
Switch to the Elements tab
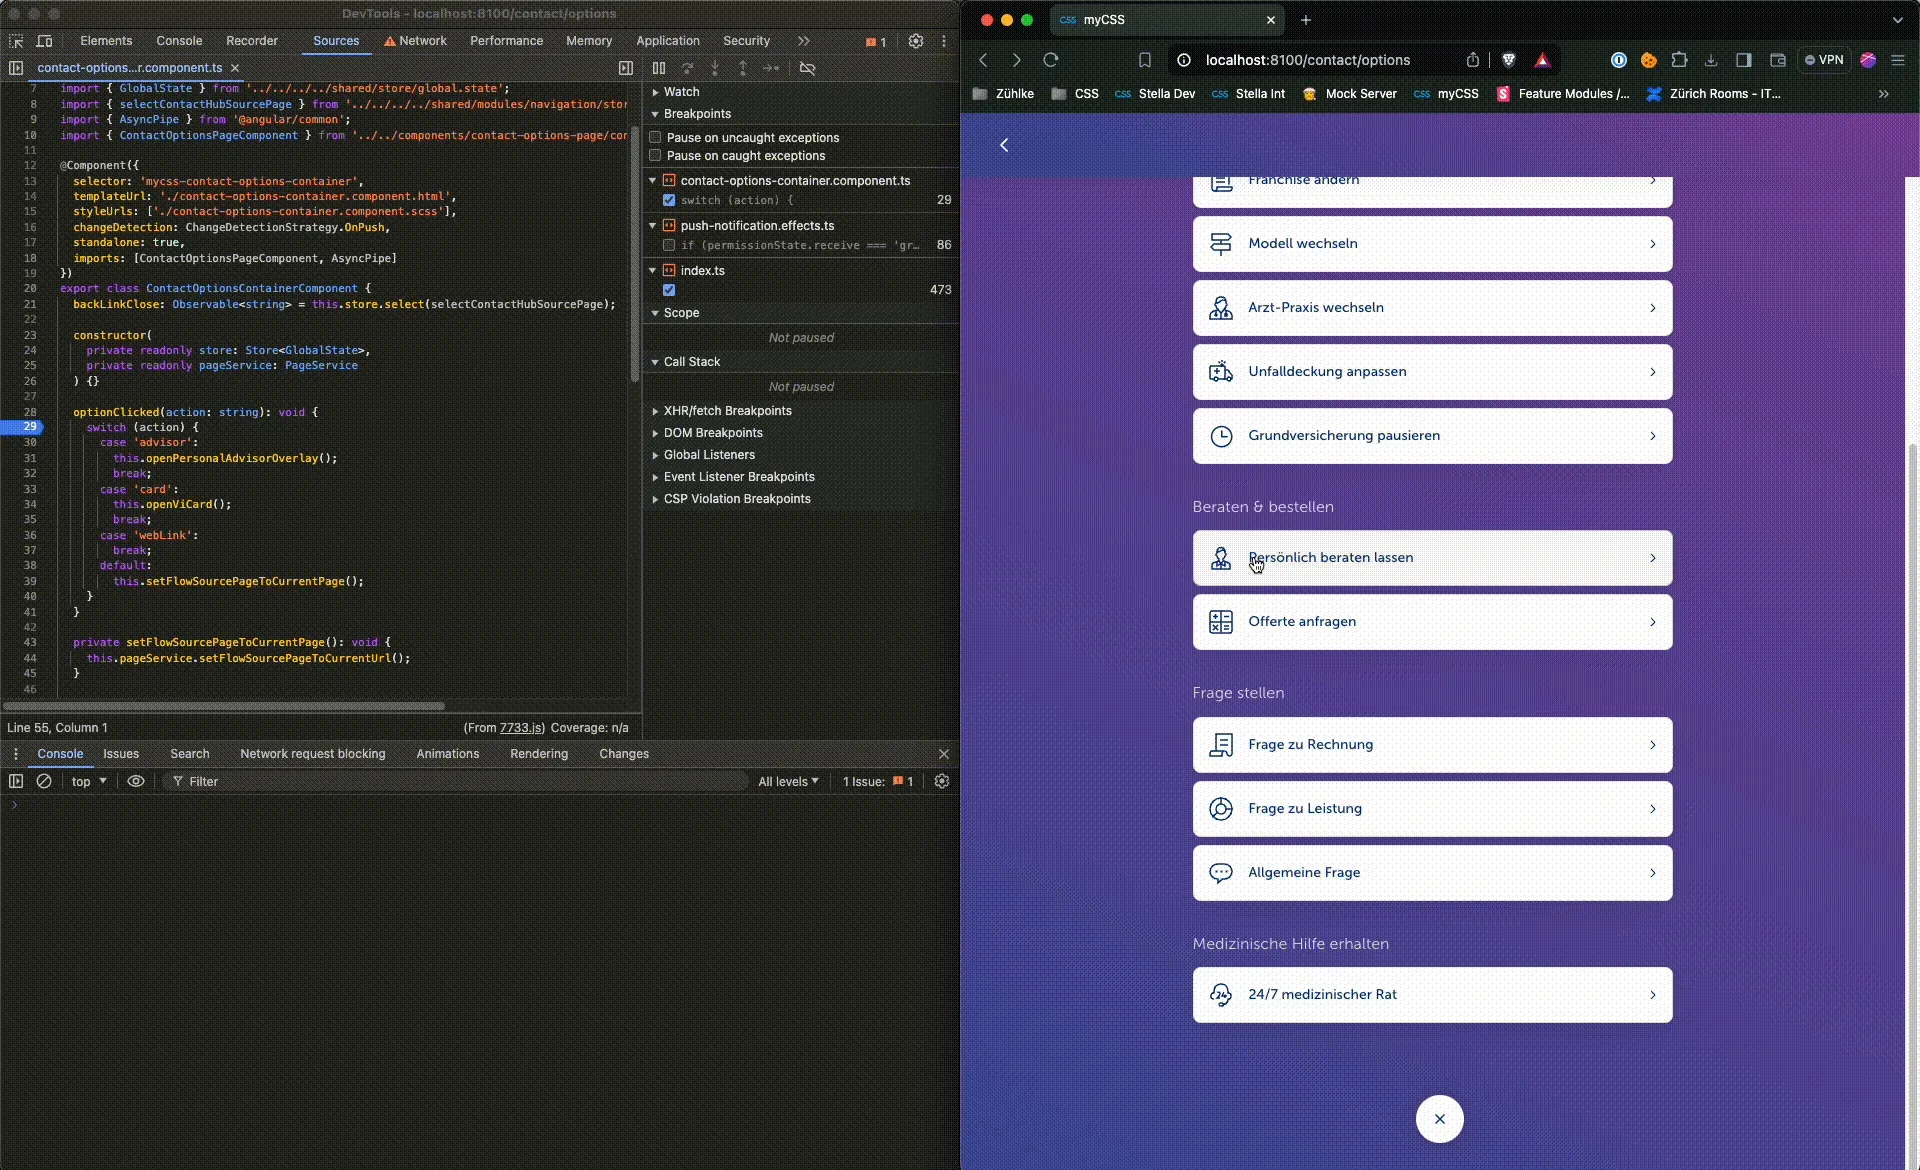pos(106,41)
